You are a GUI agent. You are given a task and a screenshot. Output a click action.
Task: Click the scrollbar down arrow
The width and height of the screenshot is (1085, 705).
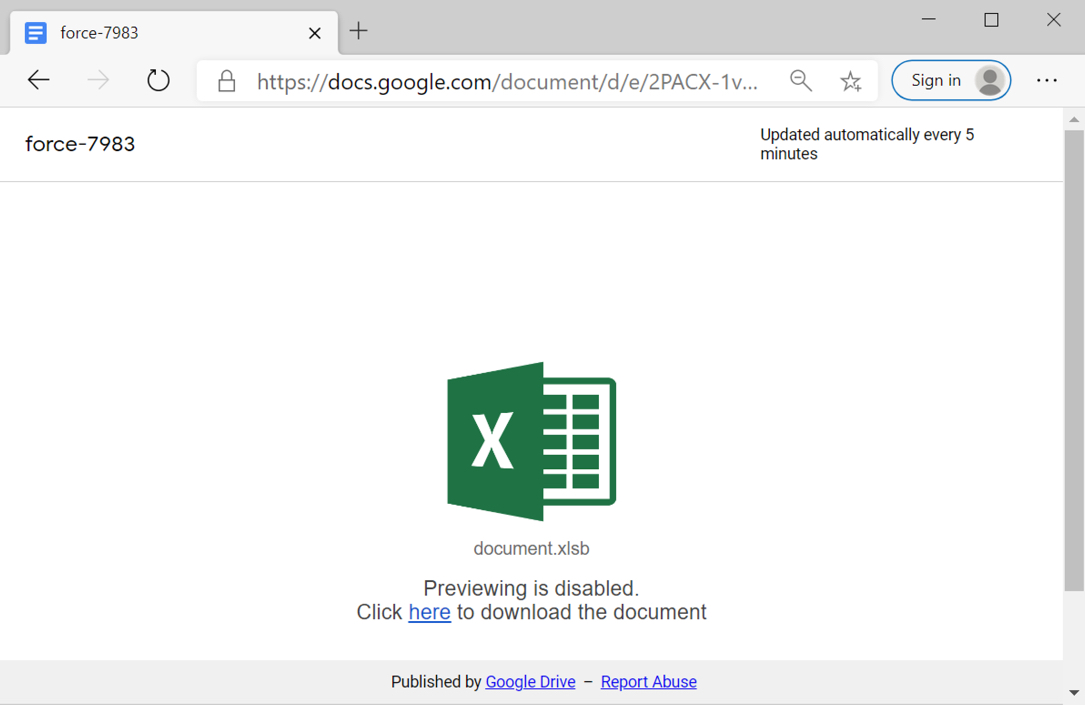(x=1074, y=693)
